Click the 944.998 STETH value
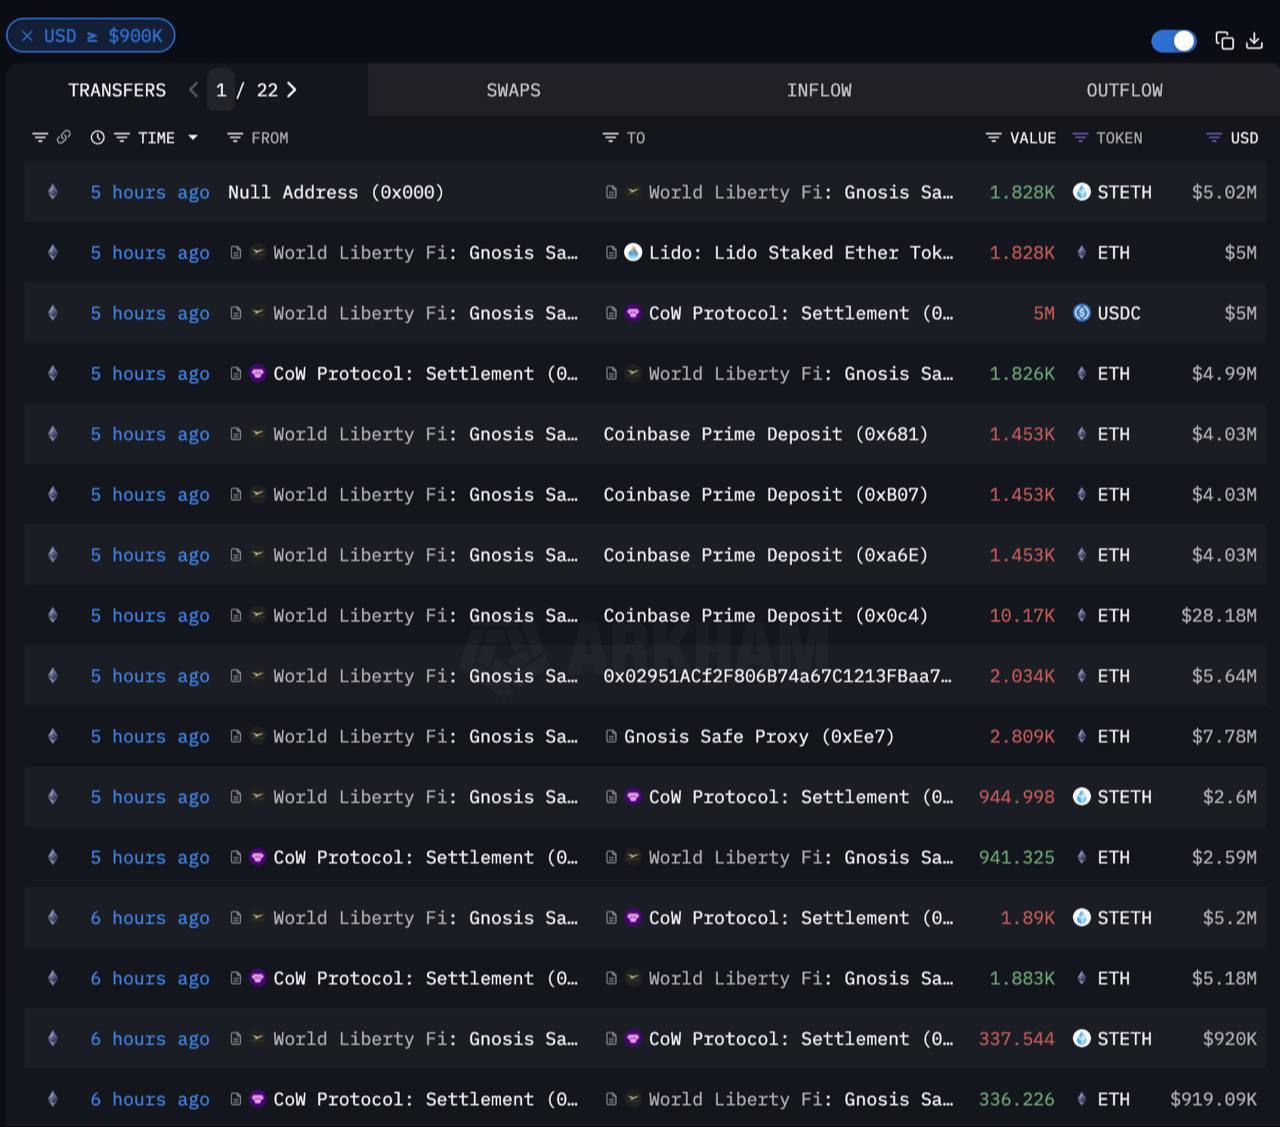 (1016, 797)
